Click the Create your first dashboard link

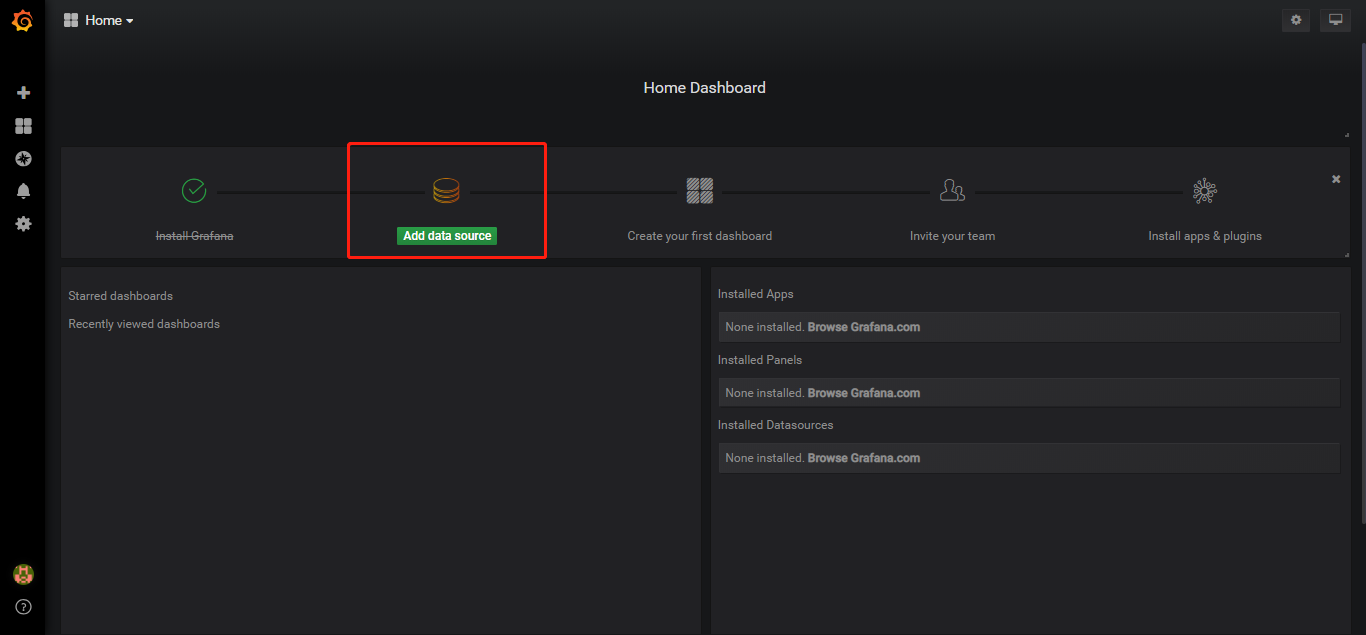pos(700,236)
